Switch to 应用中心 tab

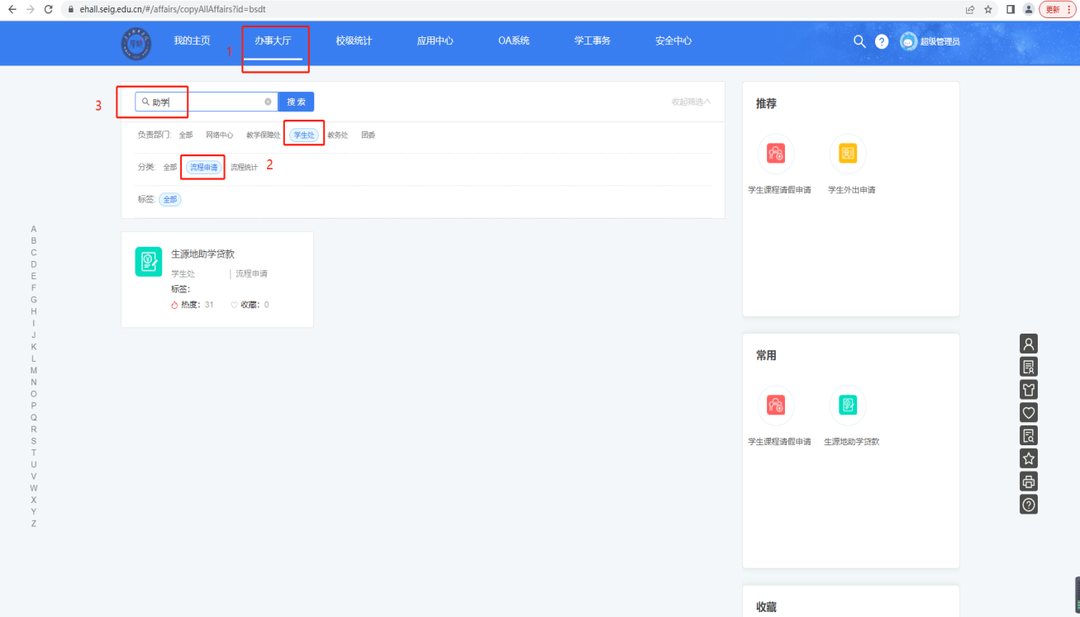click(435, 41)
